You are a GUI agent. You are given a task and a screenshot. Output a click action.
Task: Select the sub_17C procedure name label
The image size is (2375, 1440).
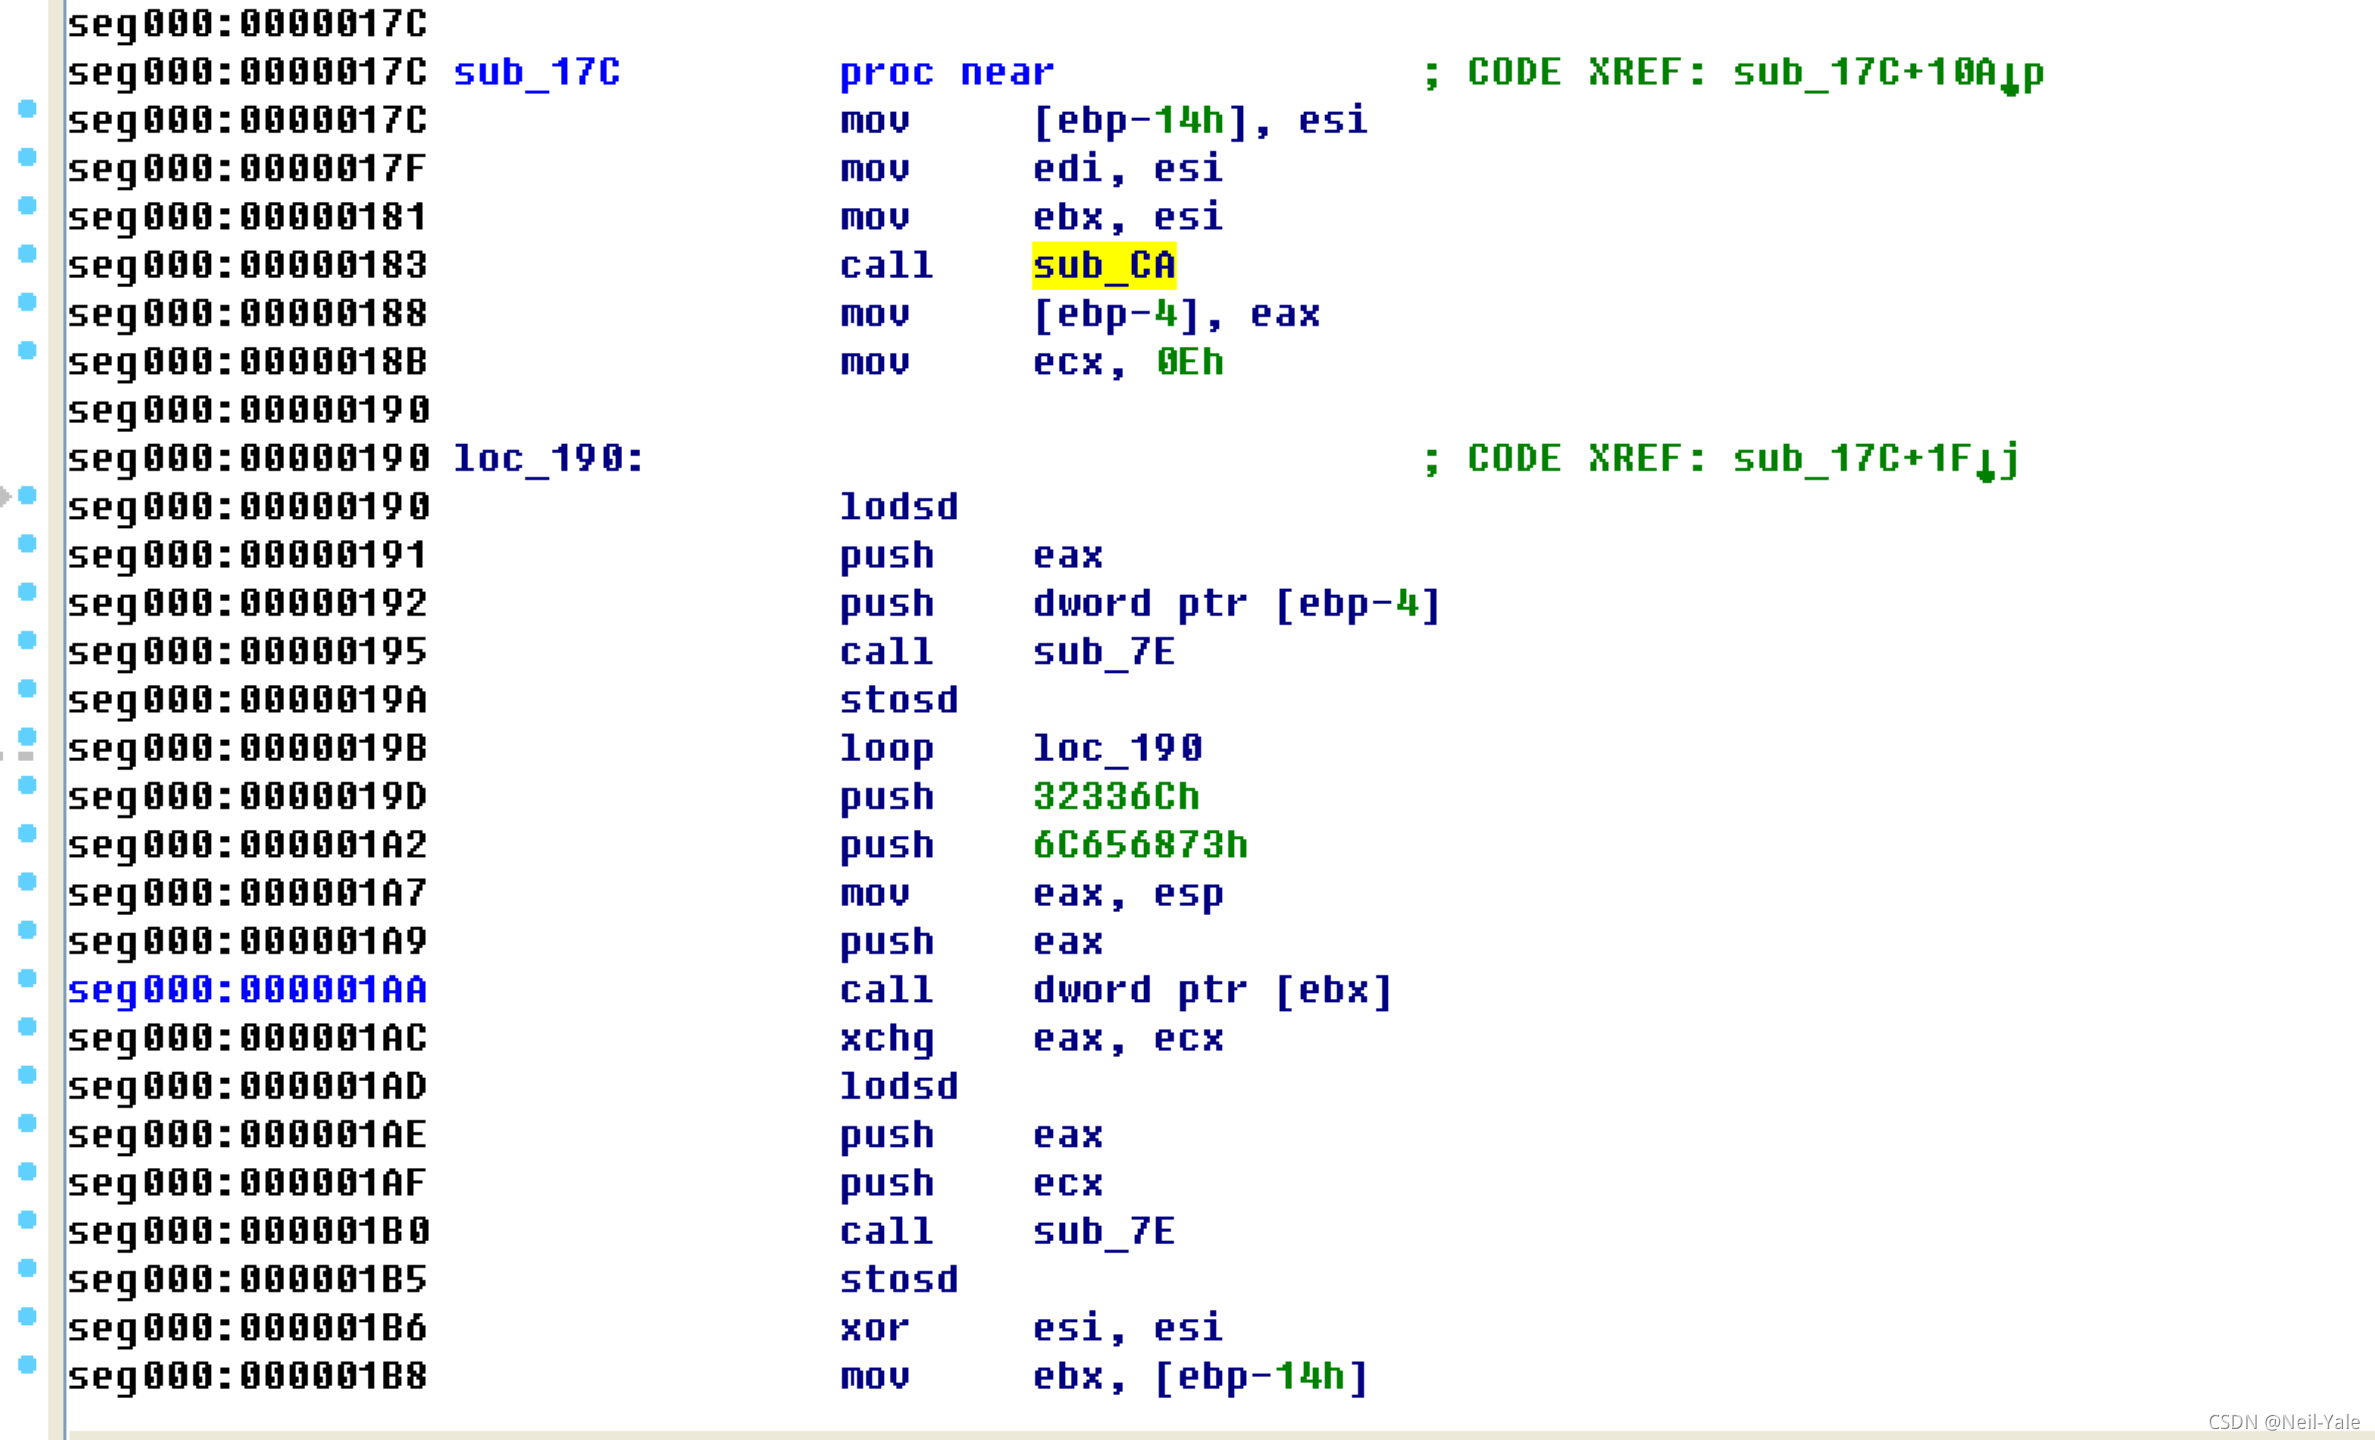pyautogui.click(x=536, y=72)
